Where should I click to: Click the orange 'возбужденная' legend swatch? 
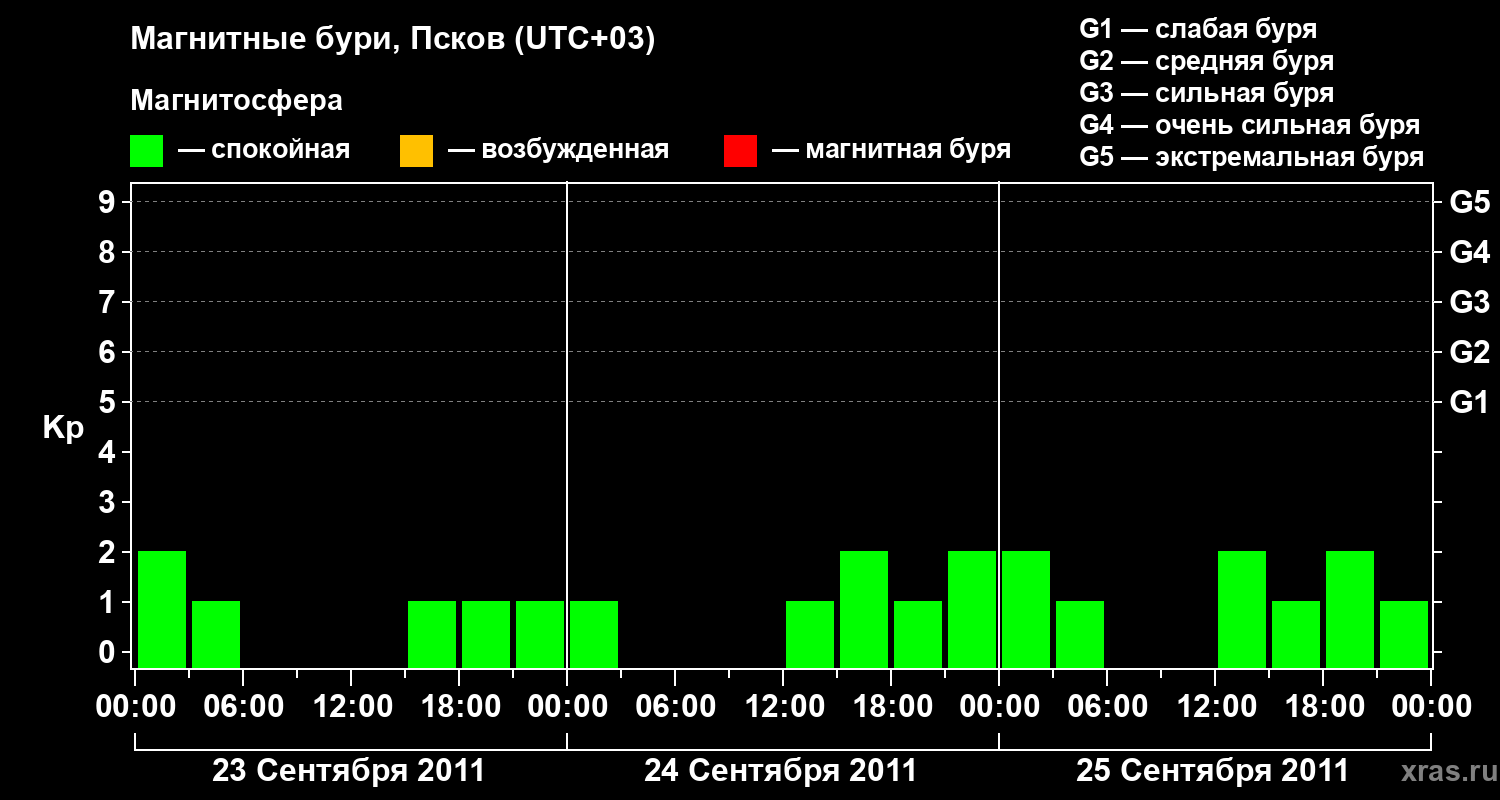416,151
